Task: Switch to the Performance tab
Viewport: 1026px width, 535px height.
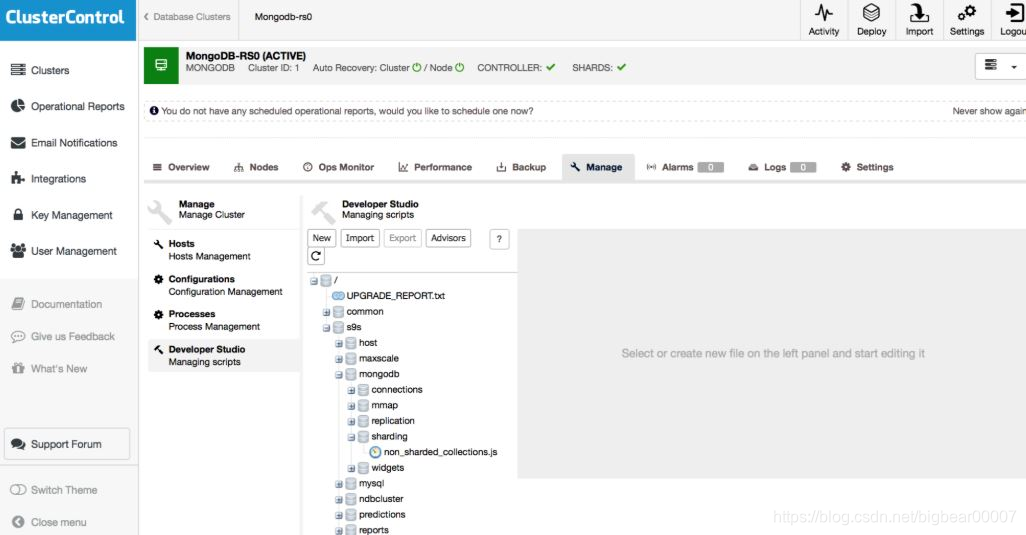Action: coord(435,167)
